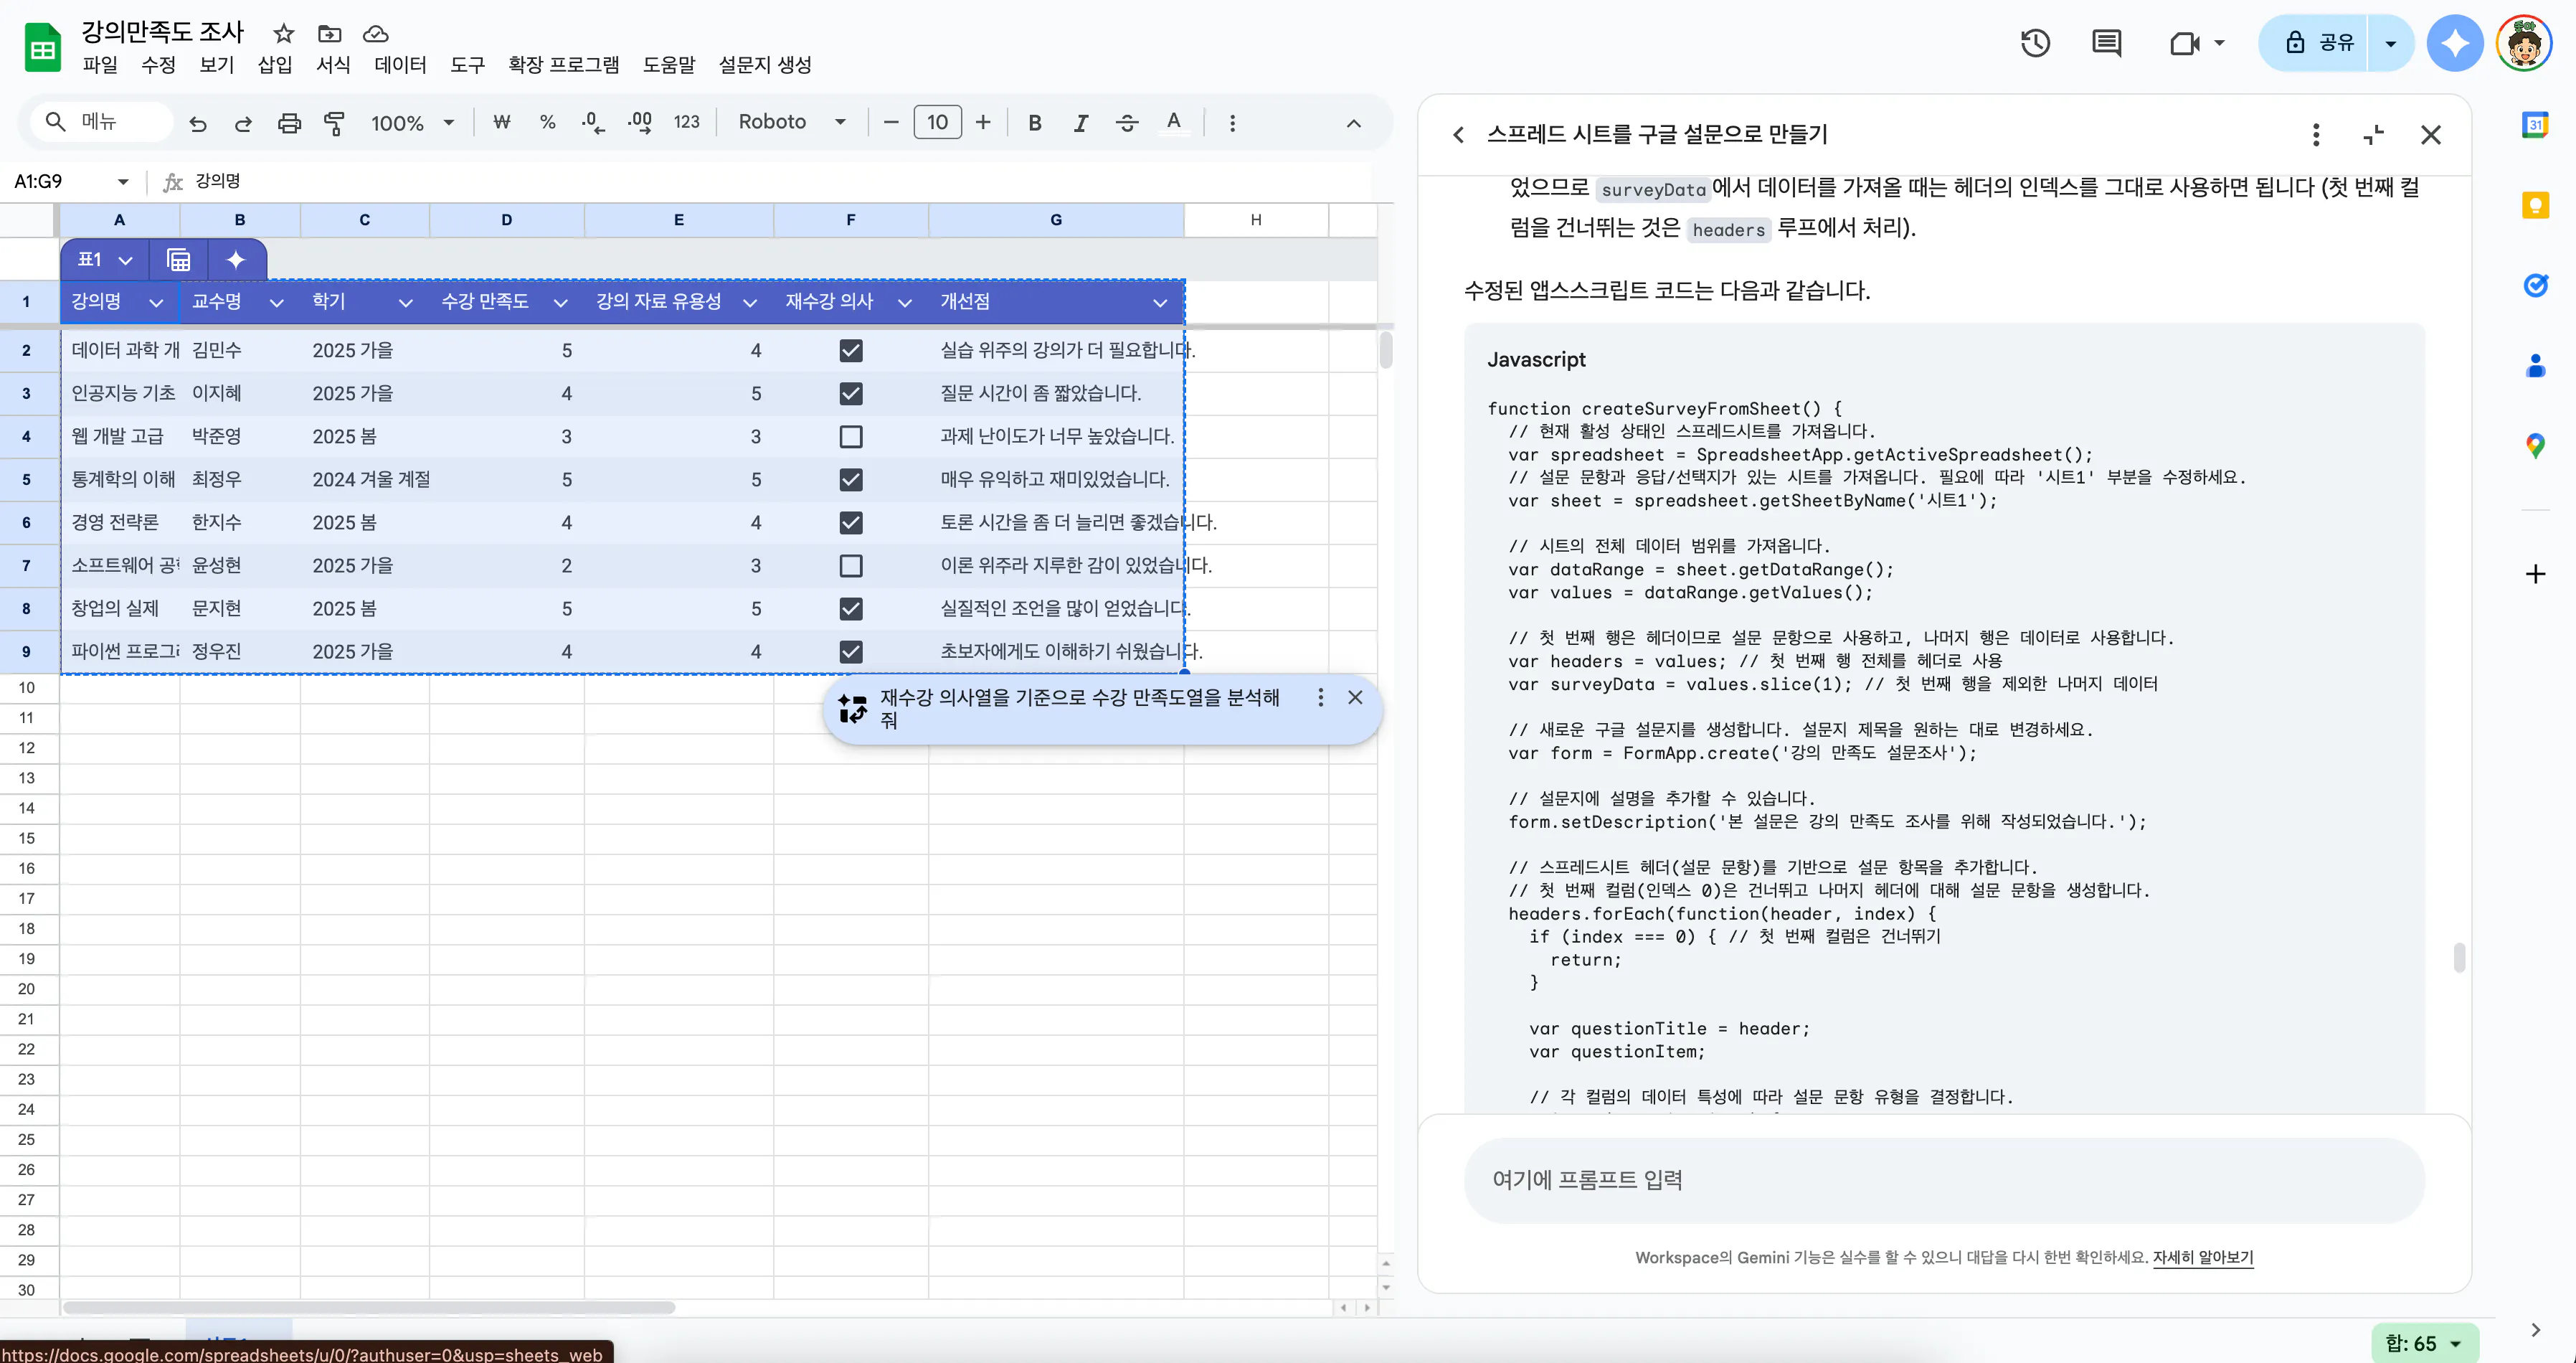Click strikethrough formatting icon
Image resolution: width=2576 pixels, height=1363 pixels.
click(1127, 123)
